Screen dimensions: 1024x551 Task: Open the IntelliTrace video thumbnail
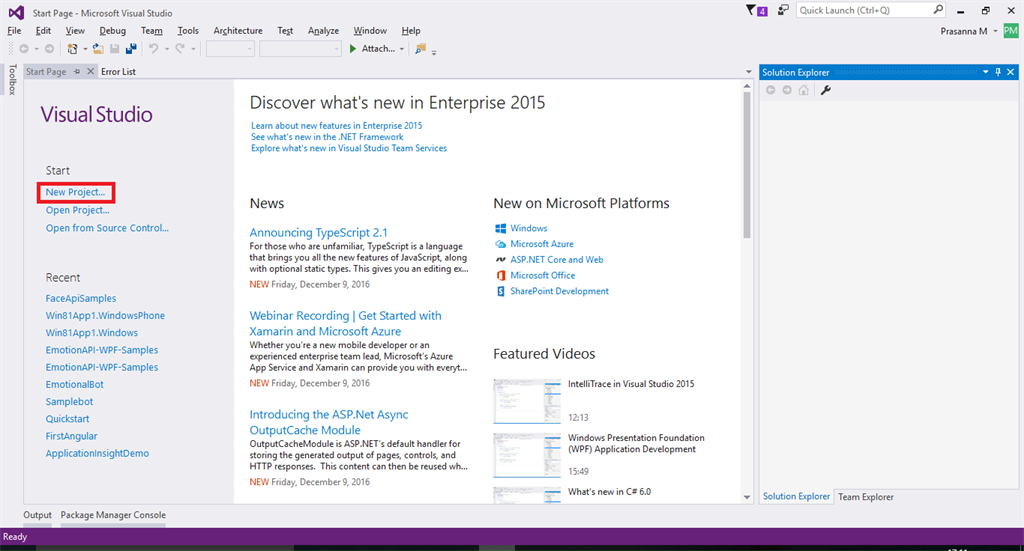click(527, 401)
